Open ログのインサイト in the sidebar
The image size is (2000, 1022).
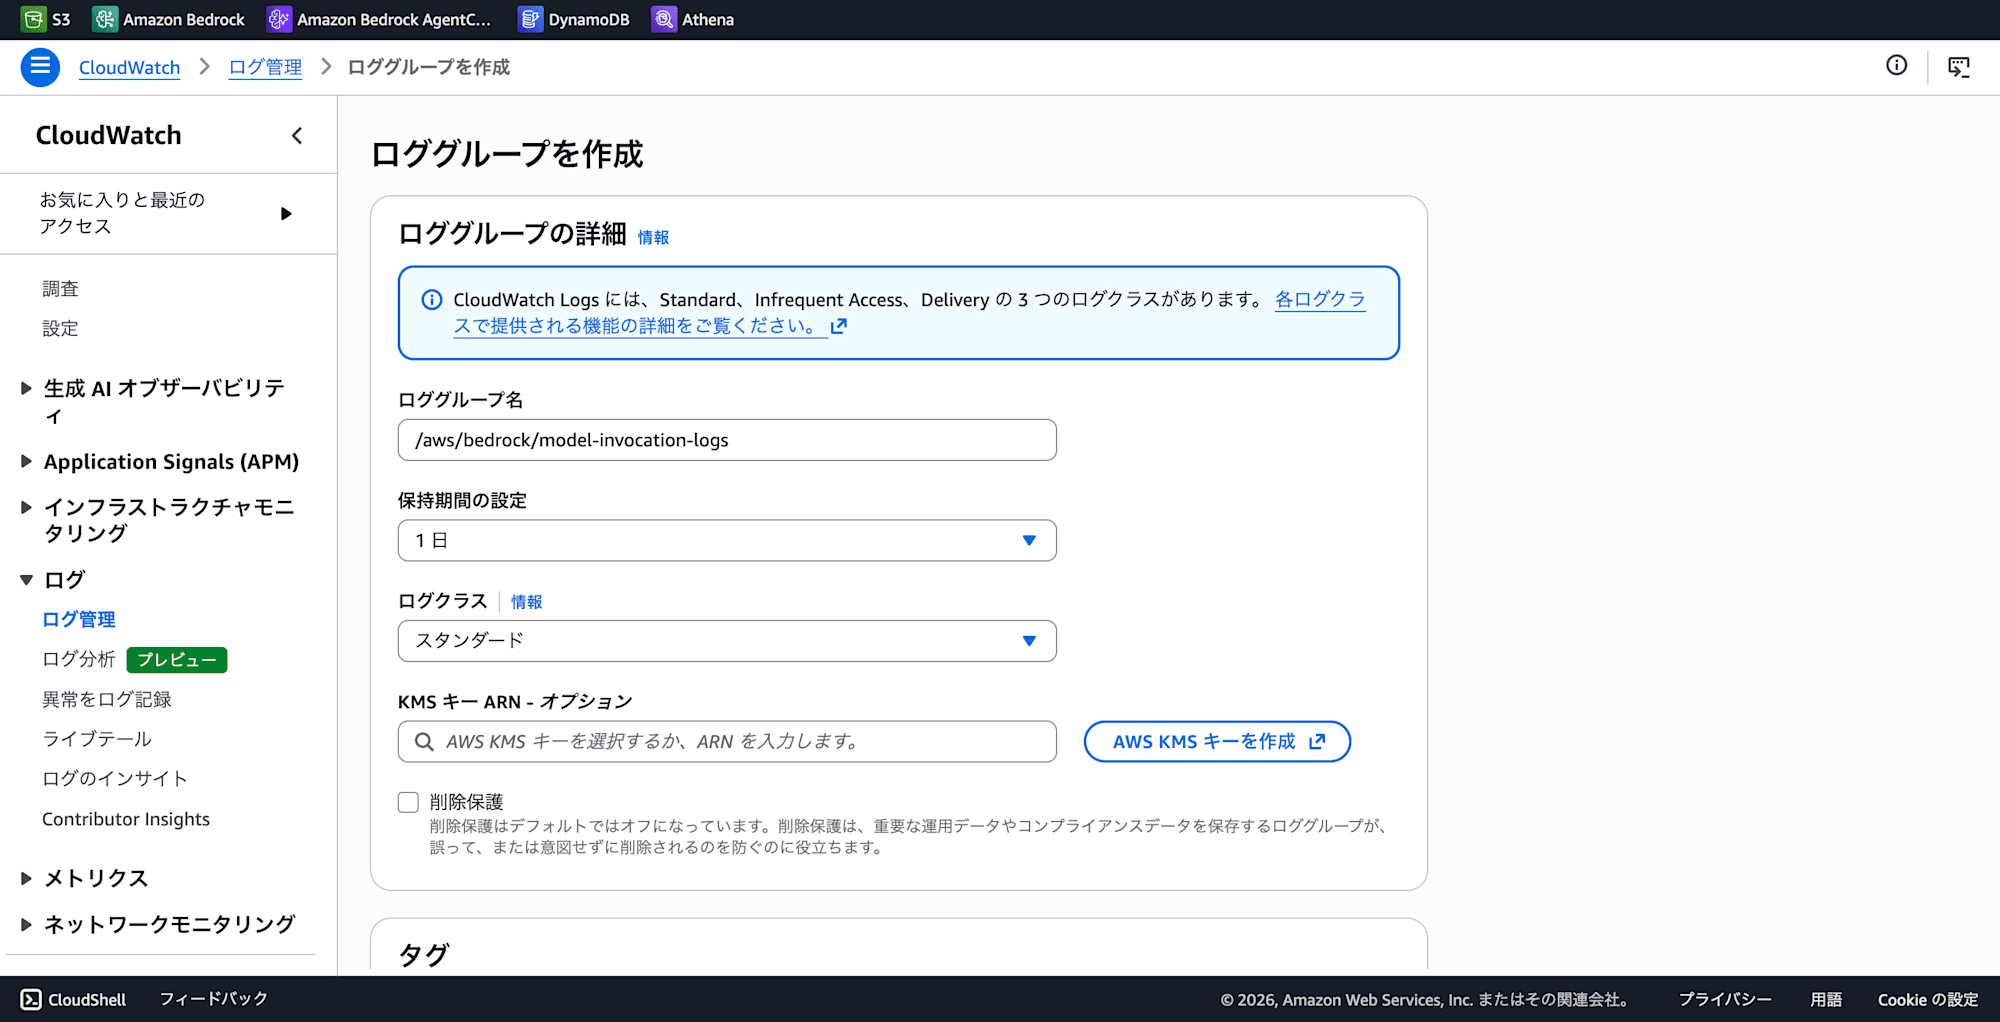pyautogui.click(x=115, y=779)
